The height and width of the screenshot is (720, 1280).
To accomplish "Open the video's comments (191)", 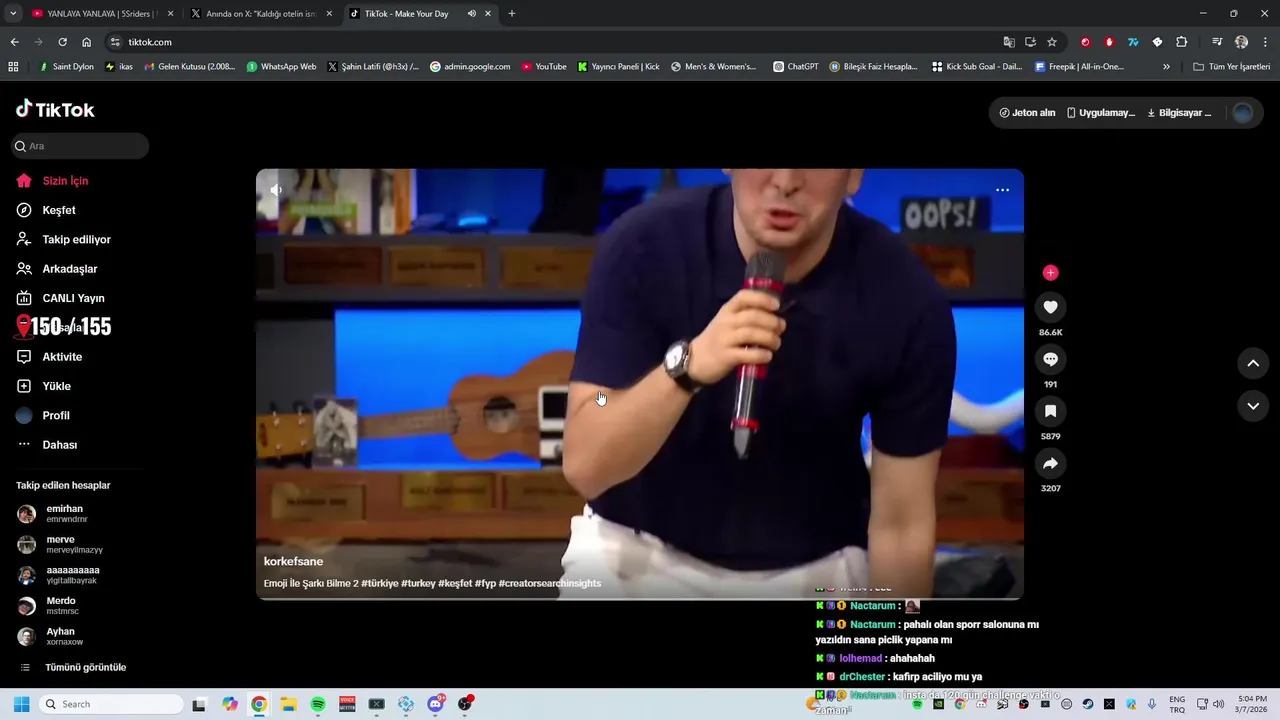I will point(1050,359).
